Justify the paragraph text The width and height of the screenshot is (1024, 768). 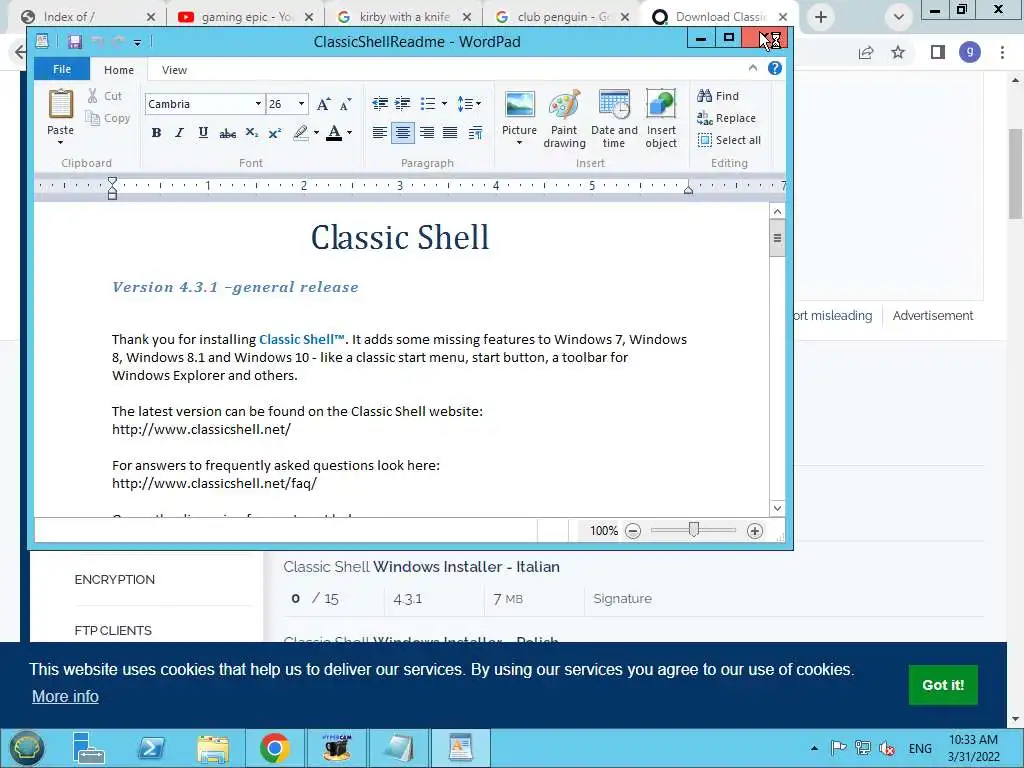(x=450, y=133)
